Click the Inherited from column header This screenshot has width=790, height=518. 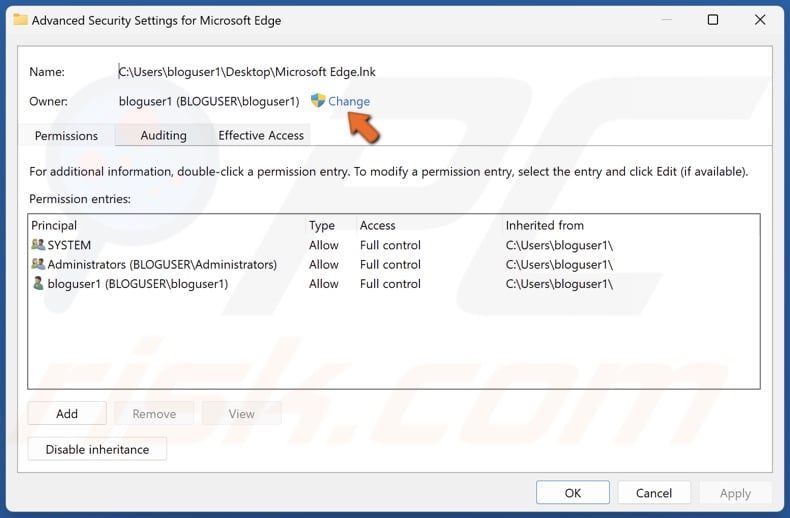[544, 225]
